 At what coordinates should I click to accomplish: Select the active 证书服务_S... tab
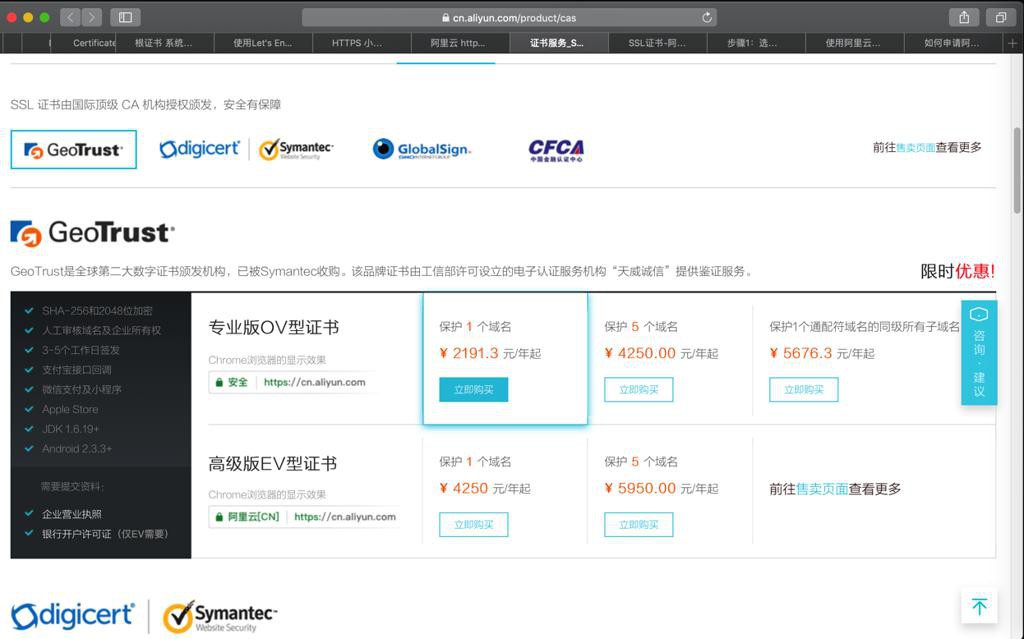pyautogui.click(x=559, y=43)
